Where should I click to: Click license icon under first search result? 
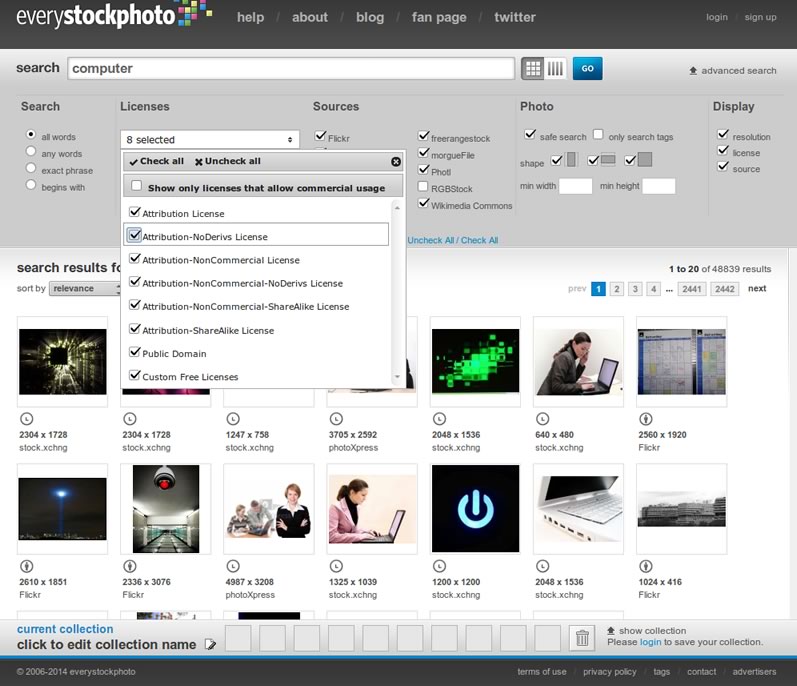[x=26, y=420]
